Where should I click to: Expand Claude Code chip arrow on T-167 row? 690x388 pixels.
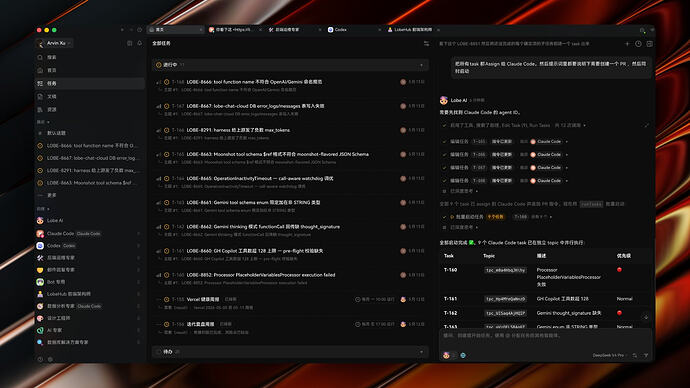[x=566, y=168]
